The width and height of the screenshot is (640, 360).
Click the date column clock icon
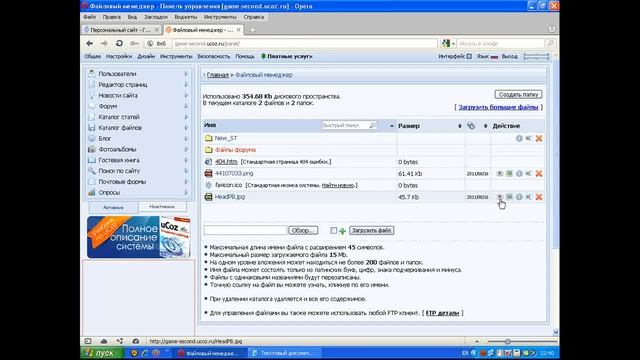point(471,126)
